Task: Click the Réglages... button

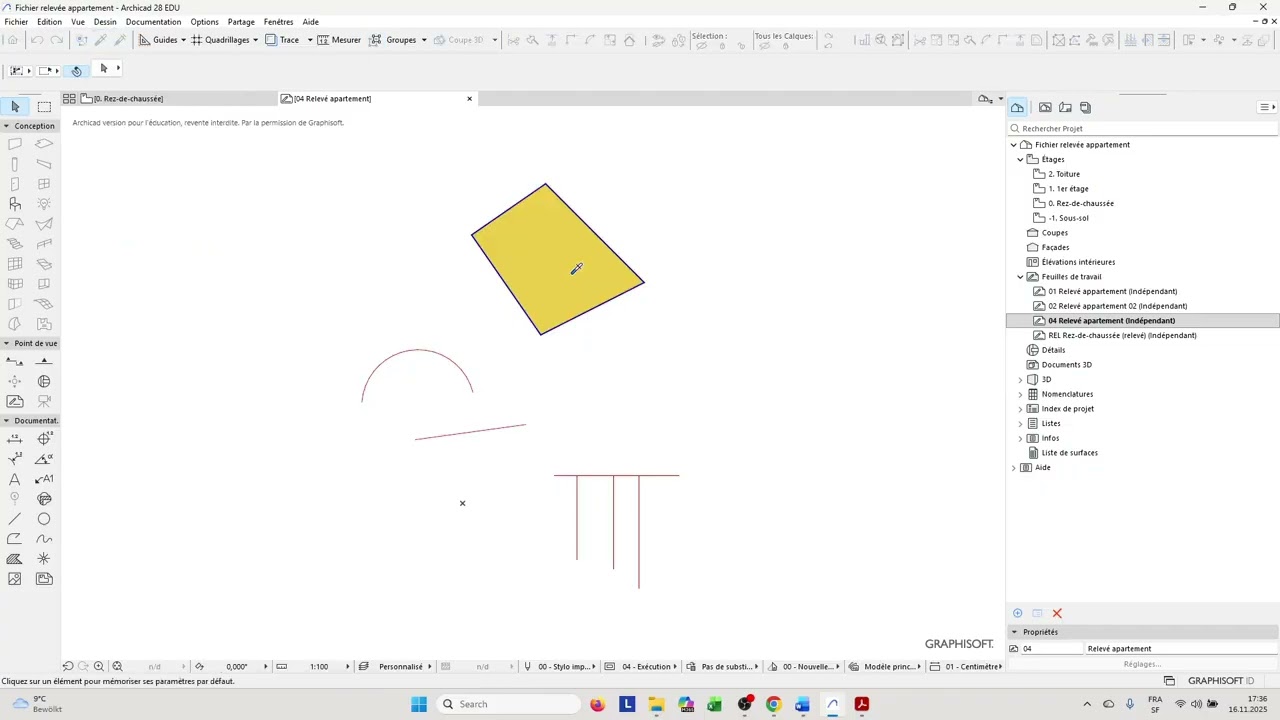Action: (x=1142, y=664)
